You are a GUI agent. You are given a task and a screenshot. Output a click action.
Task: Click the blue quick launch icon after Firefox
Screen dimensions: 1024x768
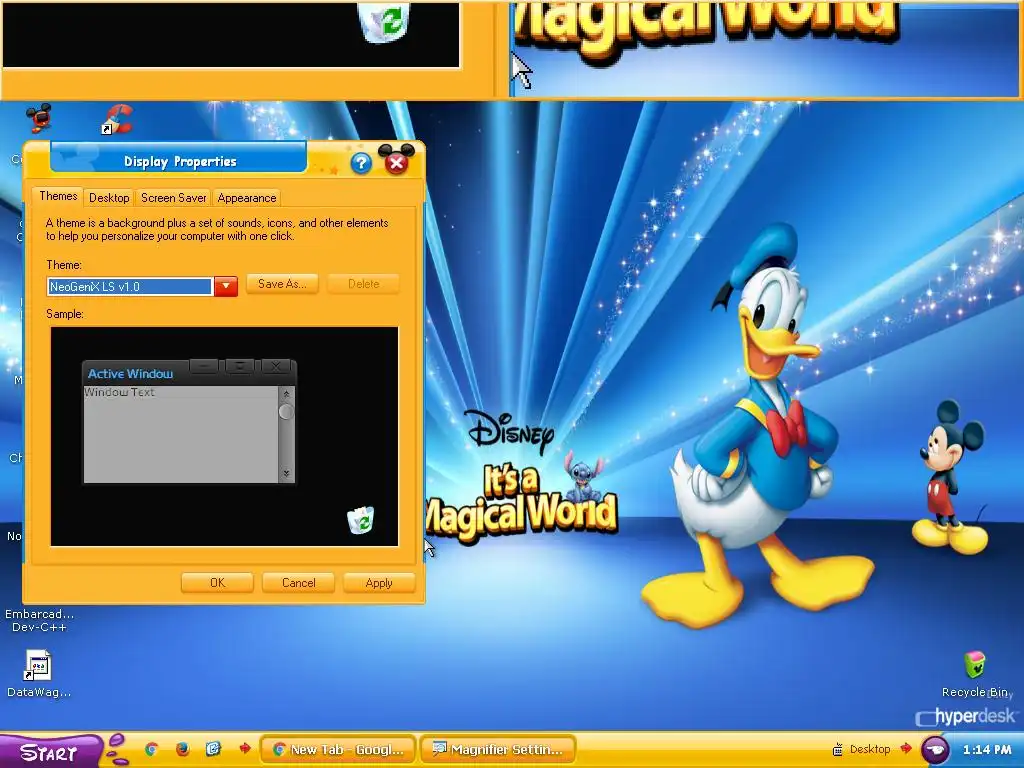pos(214,749)
